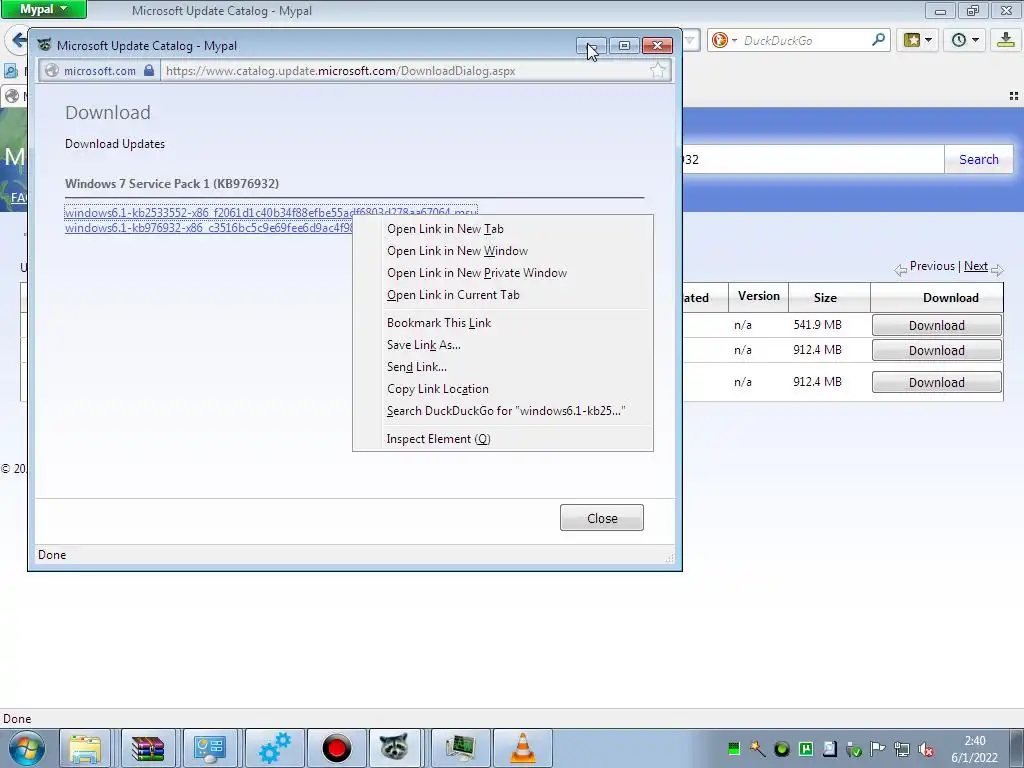
Task: Open the main window URL history dropdown
Action: [690, 40]
